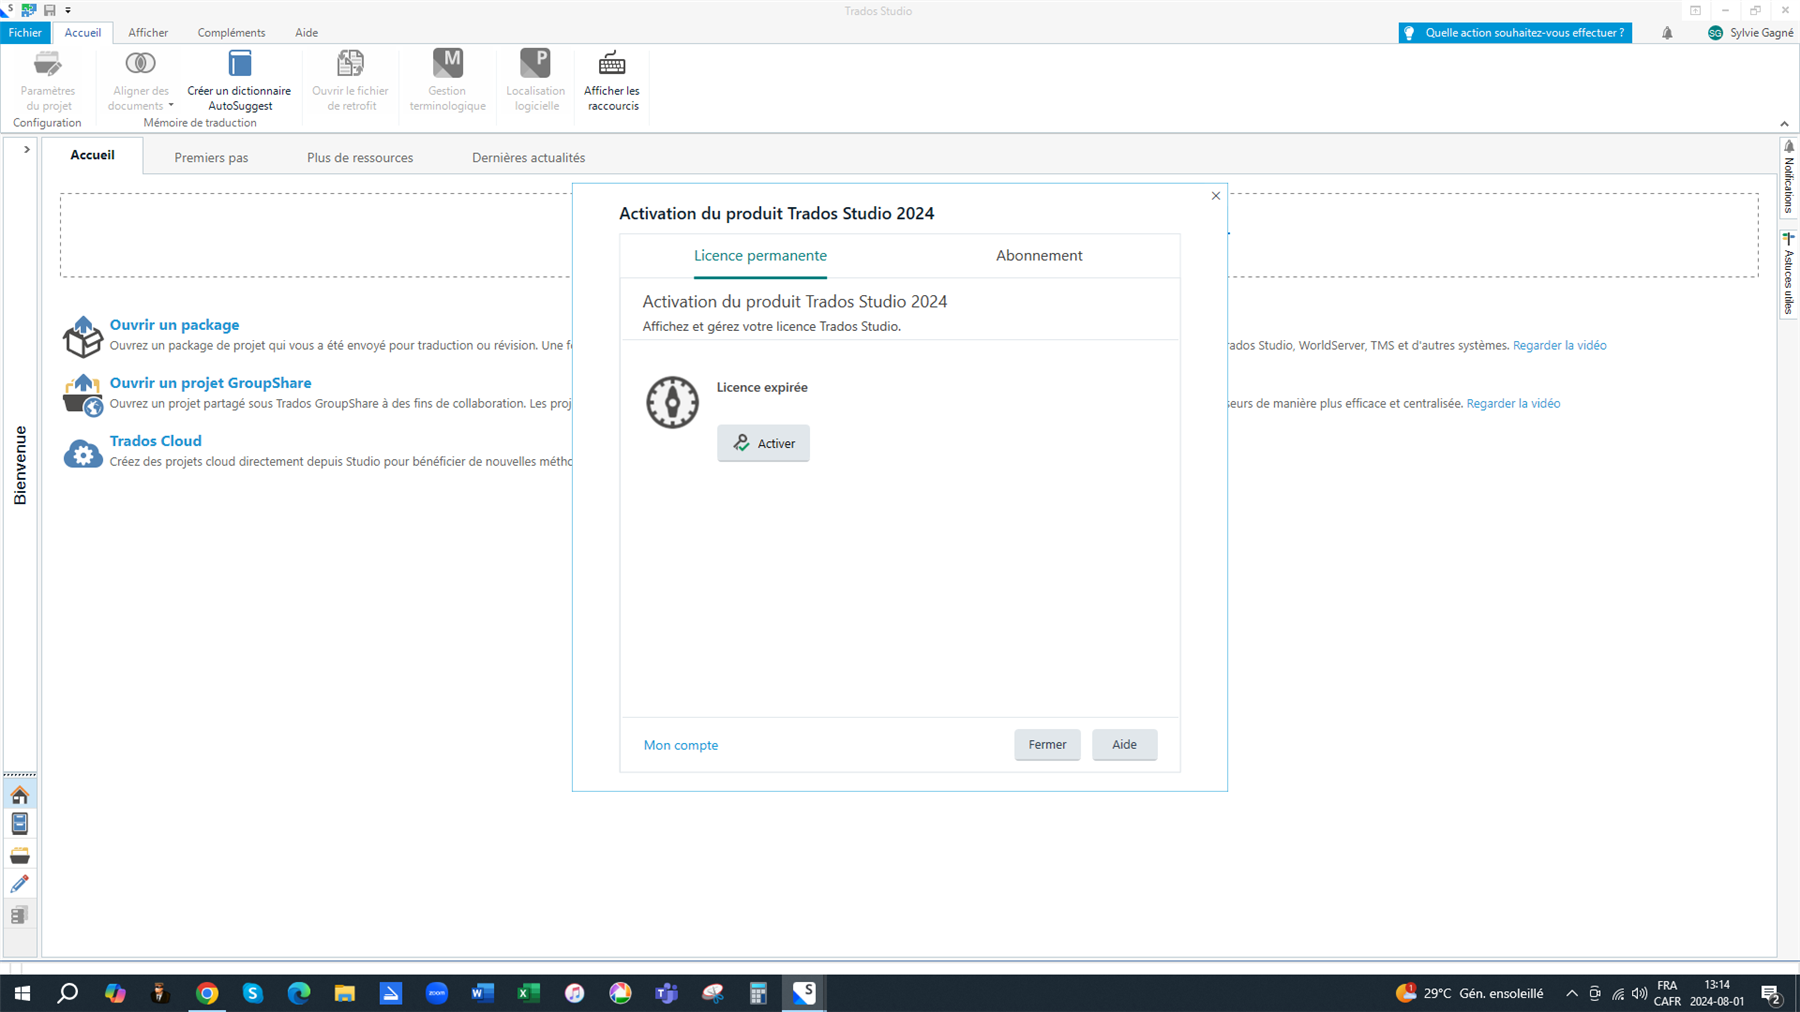Open Skype from the taskbar
1800x1012 pixels.
pos(252,993)
